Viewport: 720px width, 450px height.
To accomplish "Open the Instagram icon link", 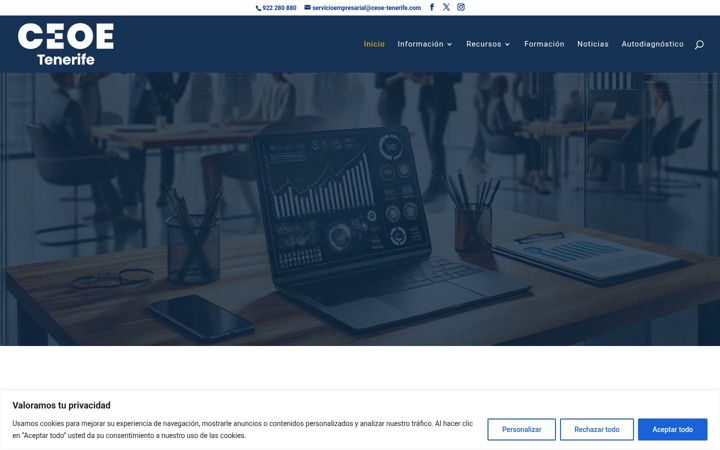I will pos(461,7).
